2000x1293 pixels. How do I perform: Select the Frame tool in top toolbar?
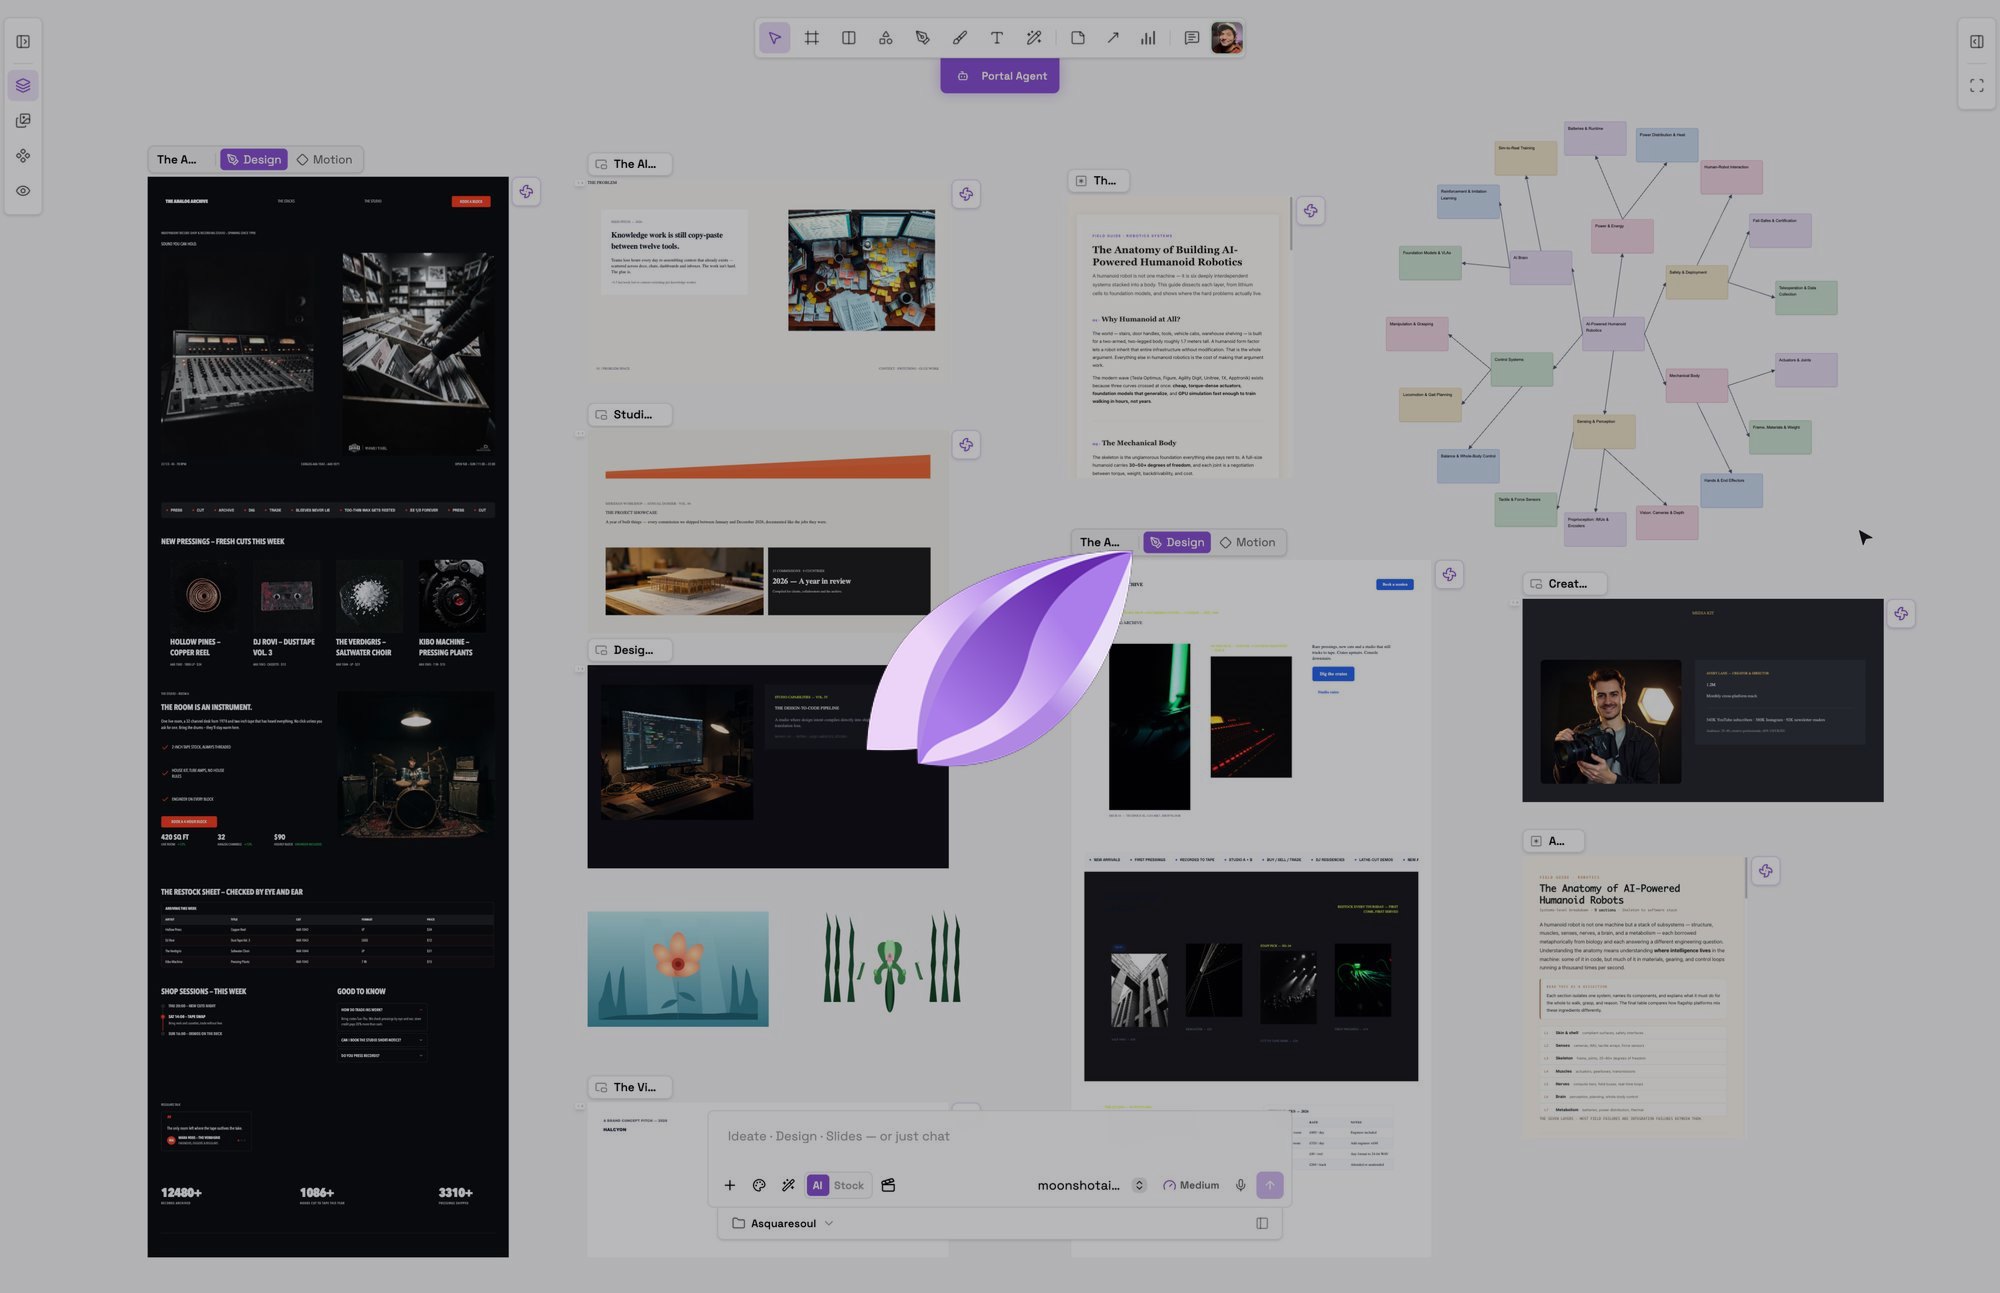[812, 38]
